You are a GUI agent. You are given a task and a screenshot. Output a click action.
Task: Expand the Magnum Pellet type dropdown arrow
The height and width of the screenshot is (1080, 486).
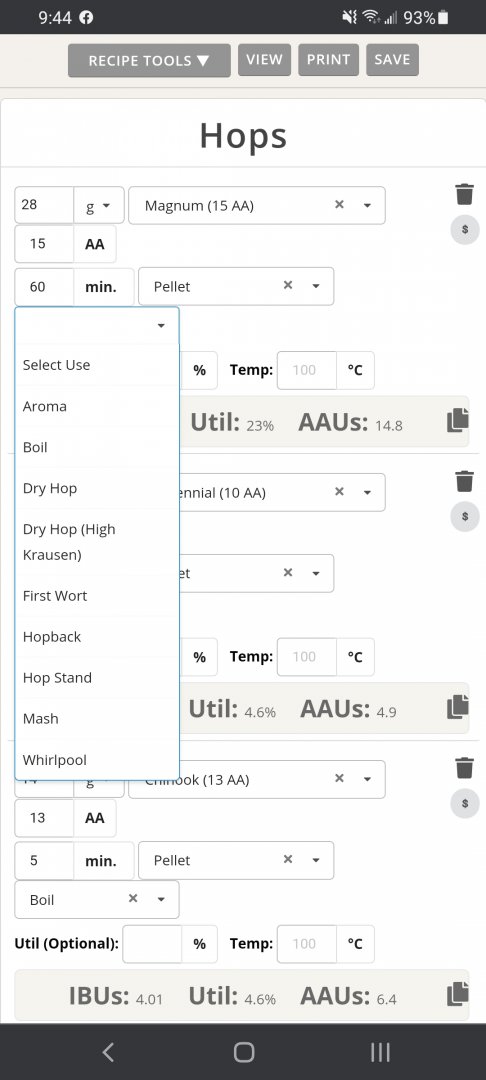click(x=316, y=286)
